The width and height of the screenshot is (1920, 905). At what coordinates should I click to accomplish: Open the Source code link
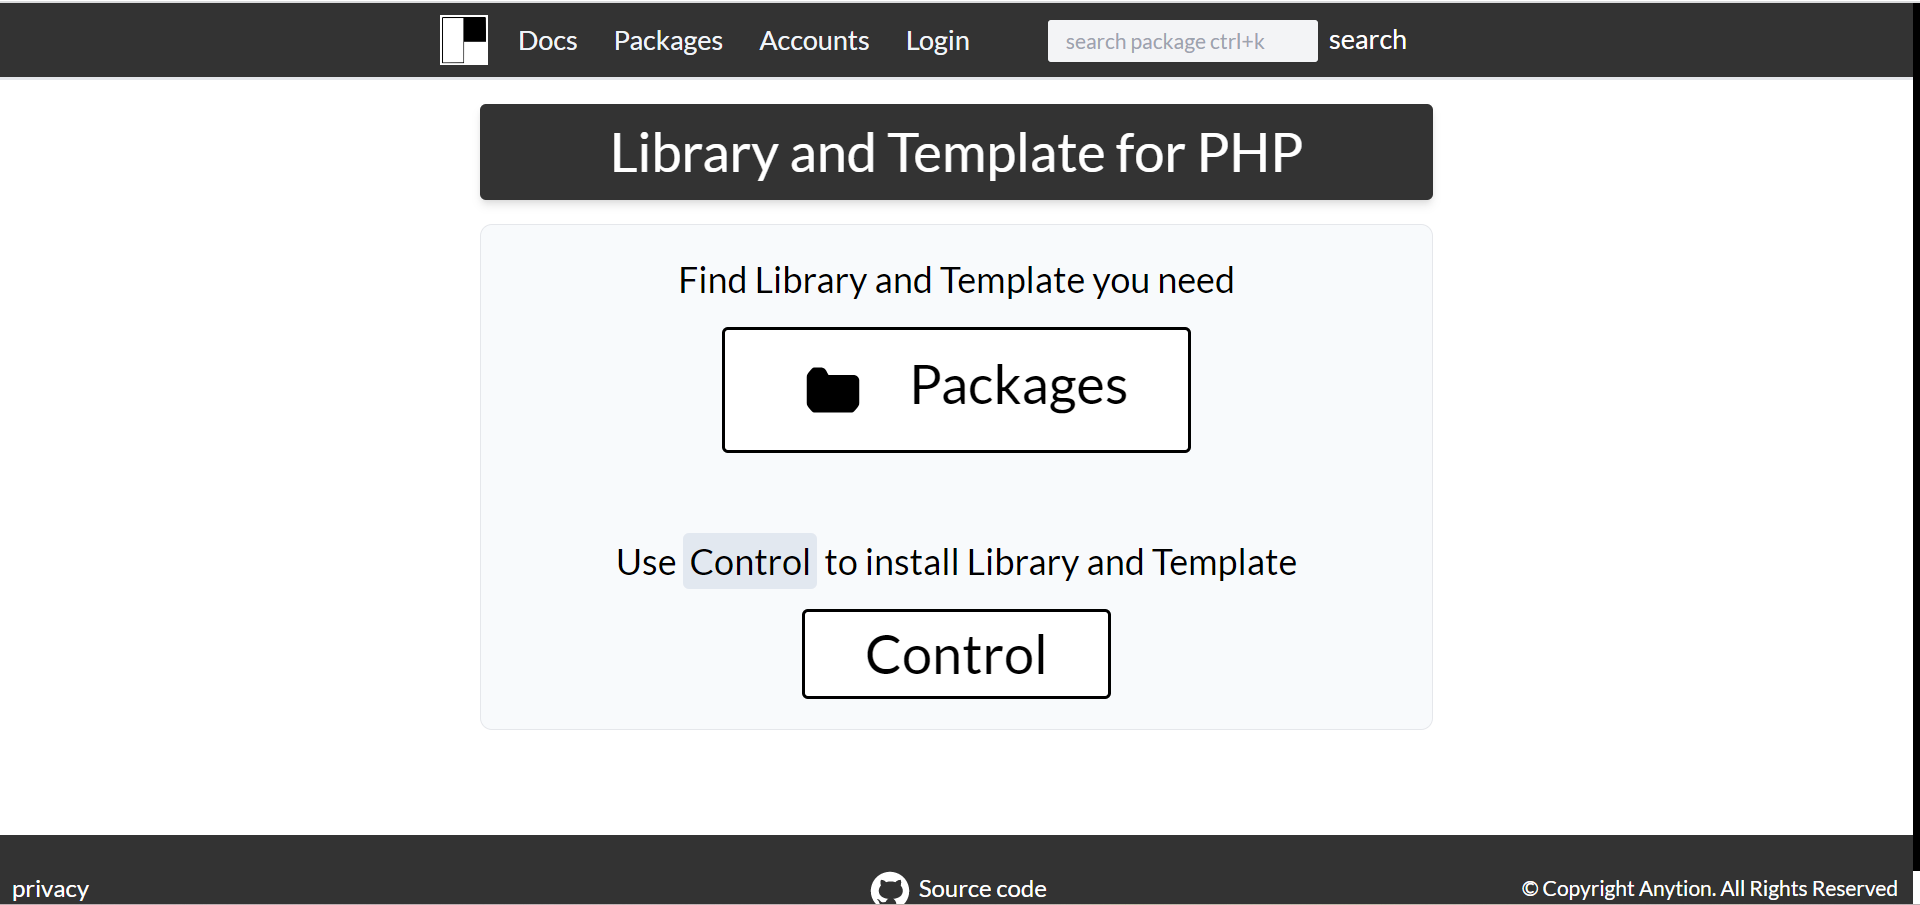982,889
